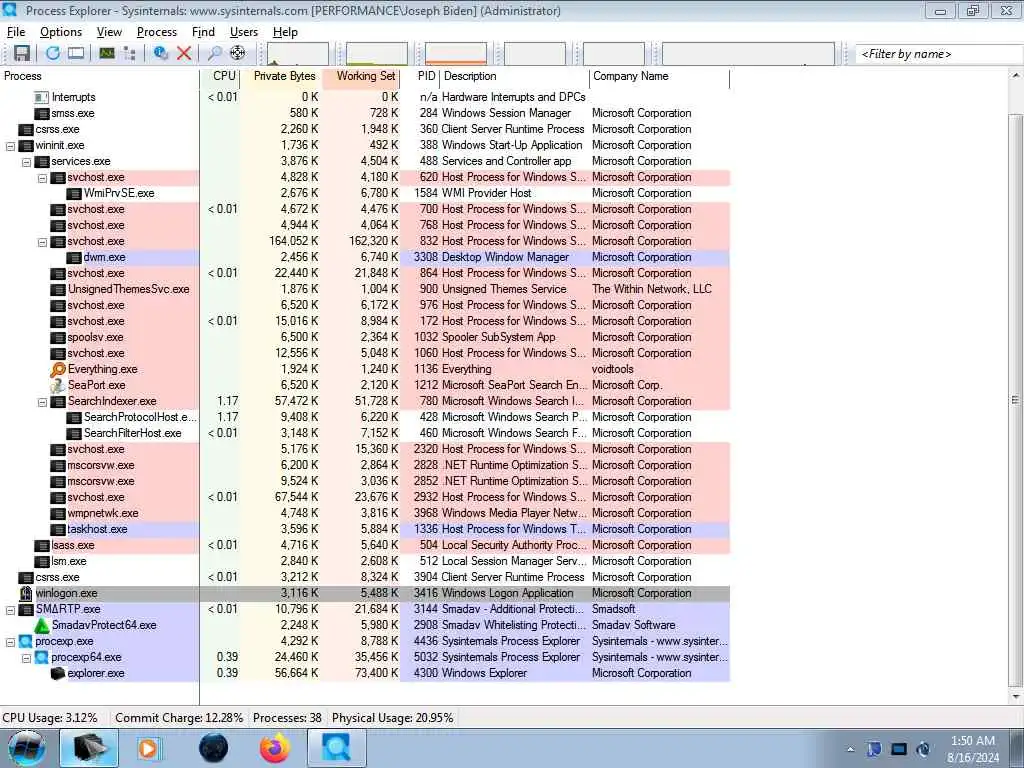The image size is (1024, 768).
Task: Click the Save floppy disk toolbar icon
Action: point(22,54)
